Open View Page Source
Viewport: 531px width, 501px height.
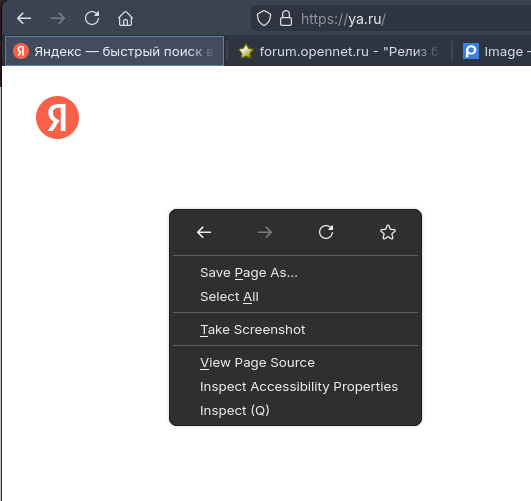click(295, 363)
